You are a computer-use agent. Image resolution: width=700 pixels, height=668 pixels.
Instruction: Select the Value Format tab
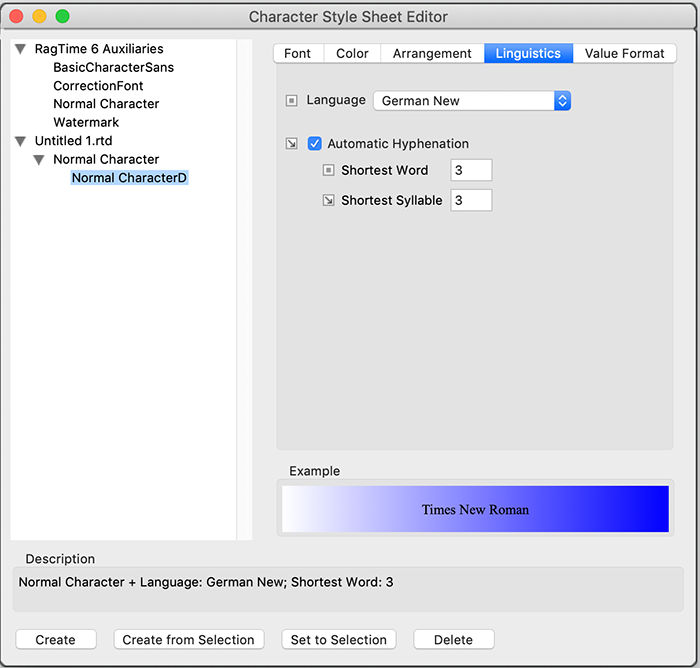pyautogui.click(x=624, y=54)
